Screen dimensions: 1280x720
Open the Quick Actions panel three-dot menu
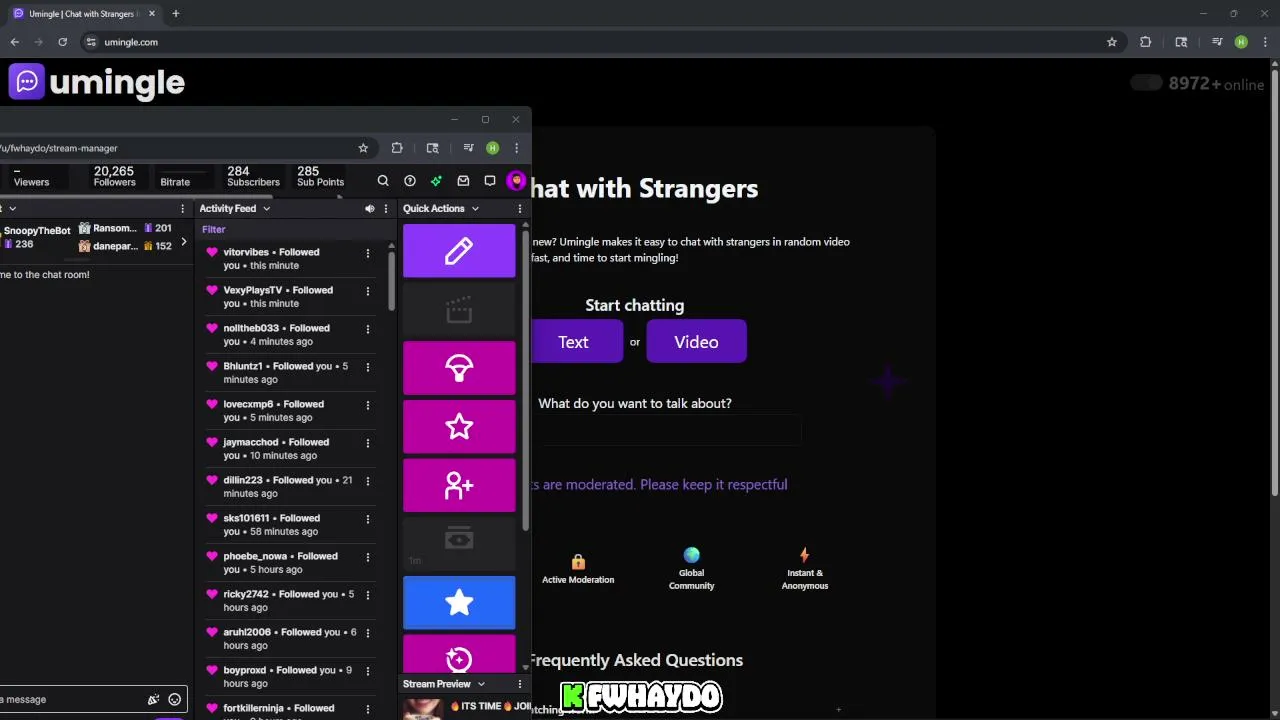(520, 209)
